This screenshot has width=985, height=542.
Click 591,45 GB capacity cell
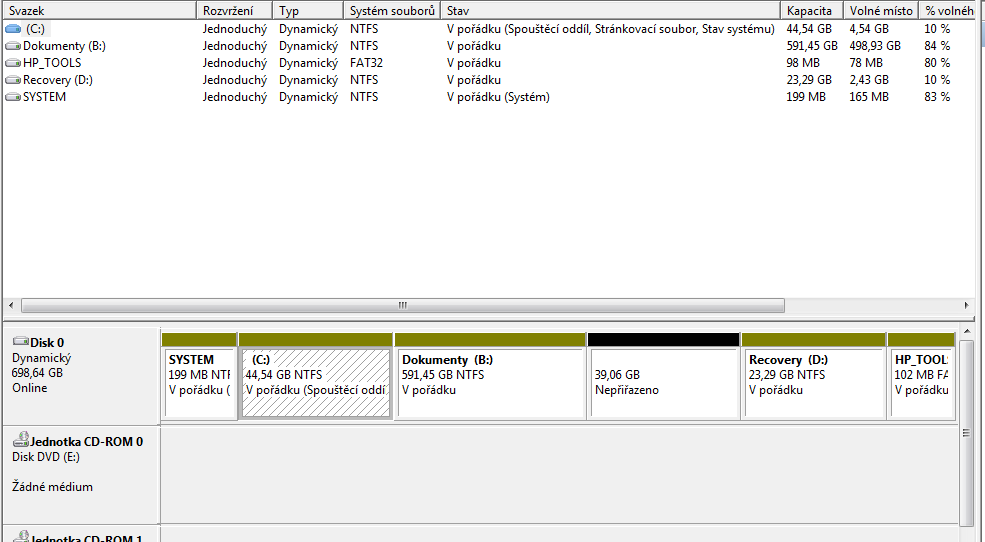pos(812,46)
